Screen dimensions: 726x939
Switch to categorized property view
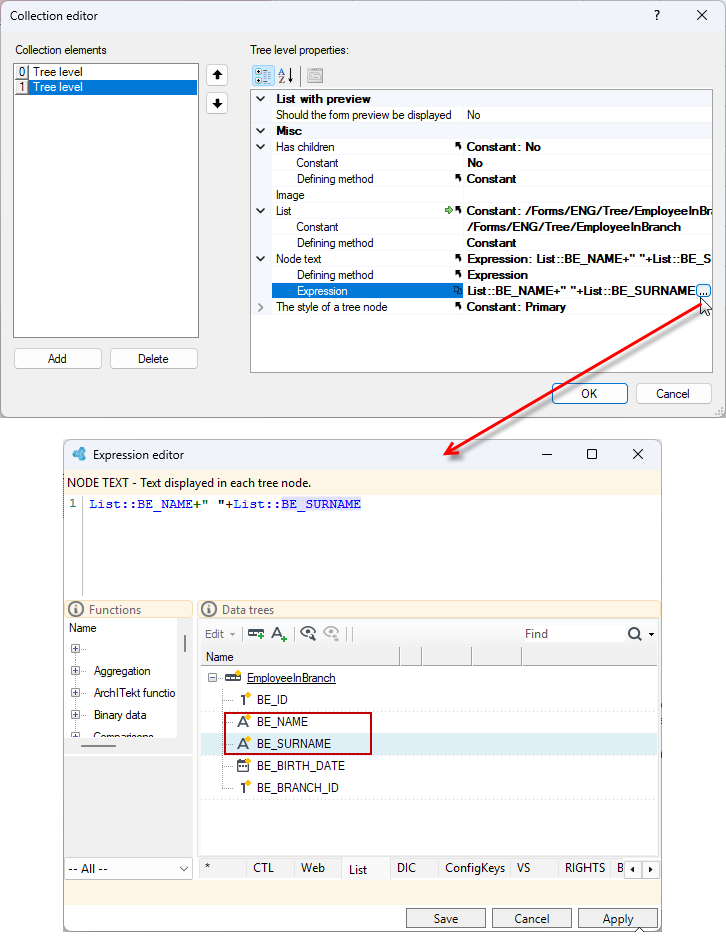(262, 75)
